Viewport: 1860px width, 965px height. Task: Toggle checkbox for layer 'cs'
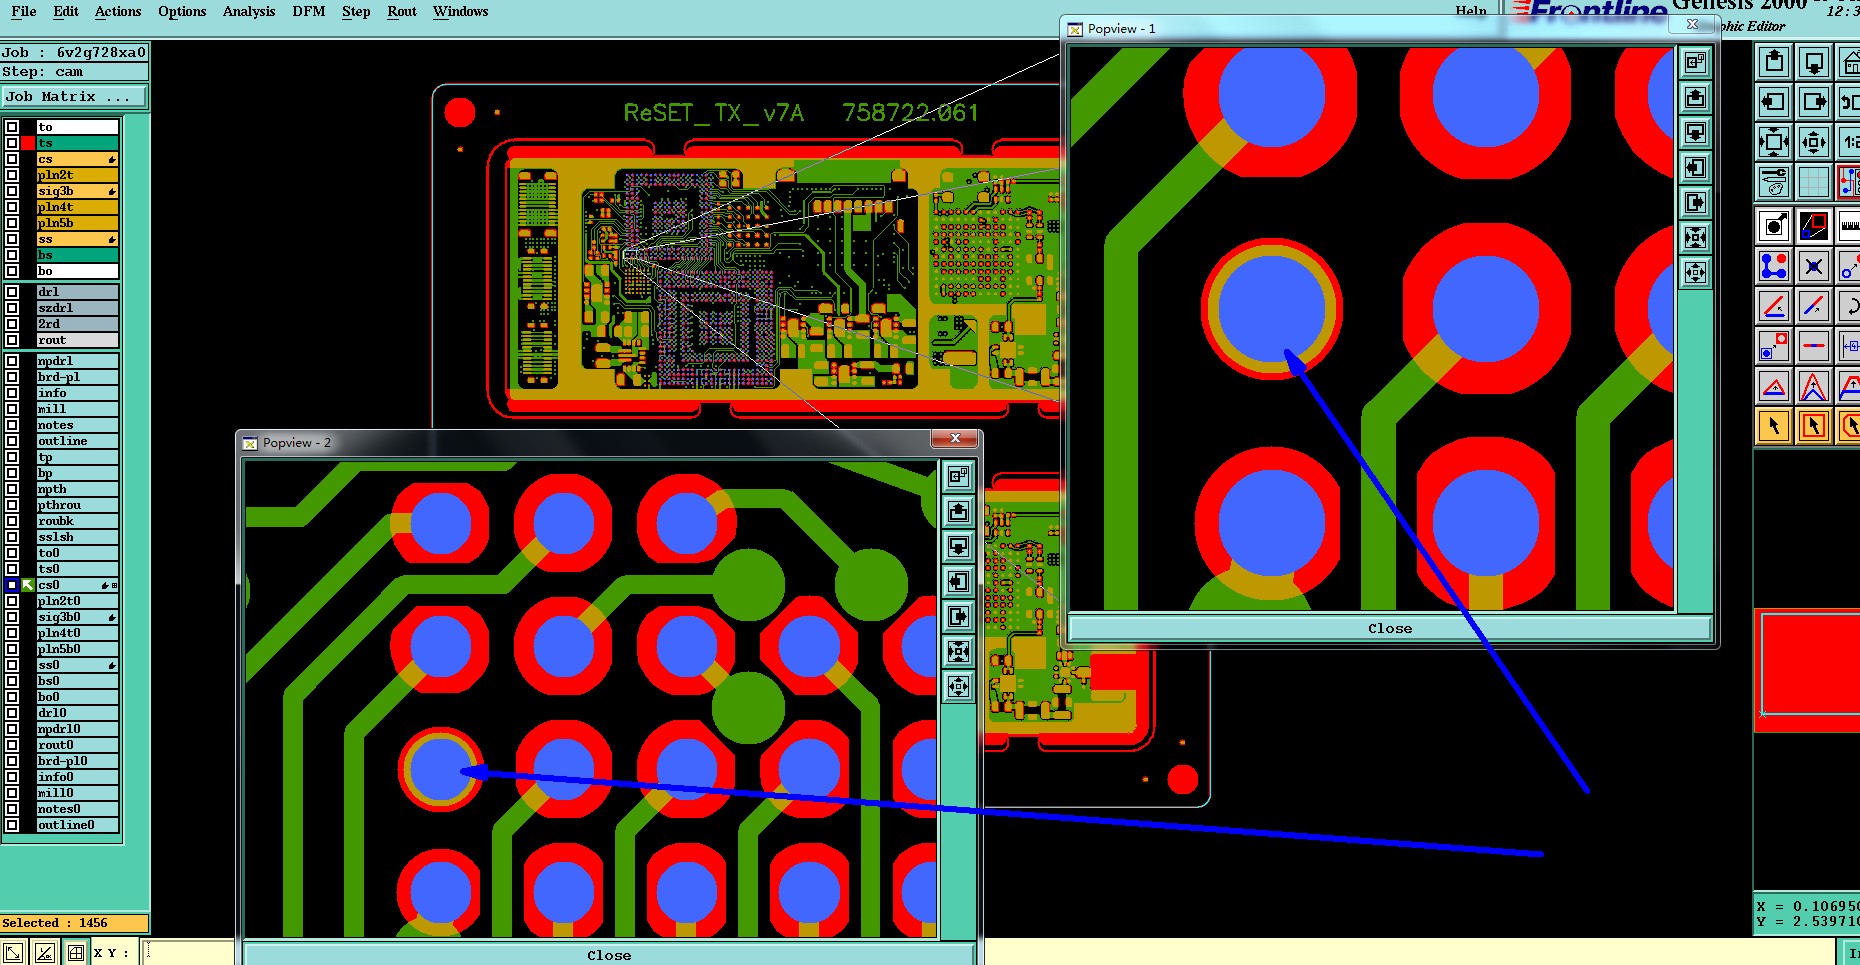(12, 159)
